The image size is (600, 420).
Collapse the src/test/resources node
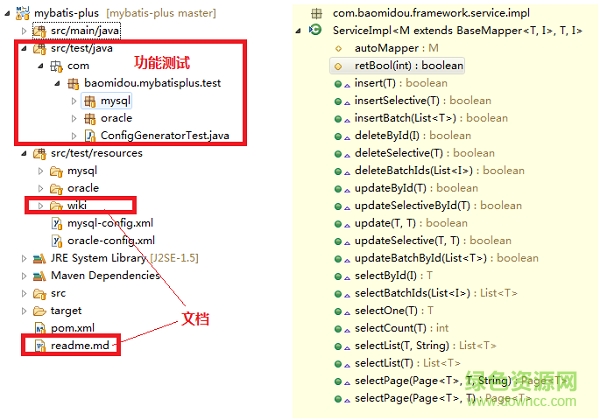click(24, 154)
